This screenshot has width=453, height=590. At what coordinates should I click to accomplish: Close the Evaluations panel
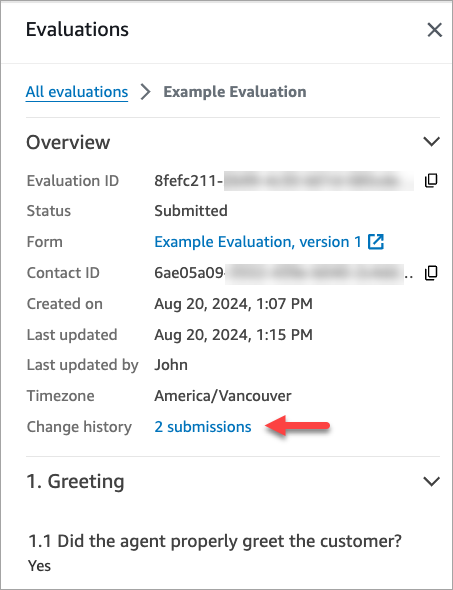point(435,30)
